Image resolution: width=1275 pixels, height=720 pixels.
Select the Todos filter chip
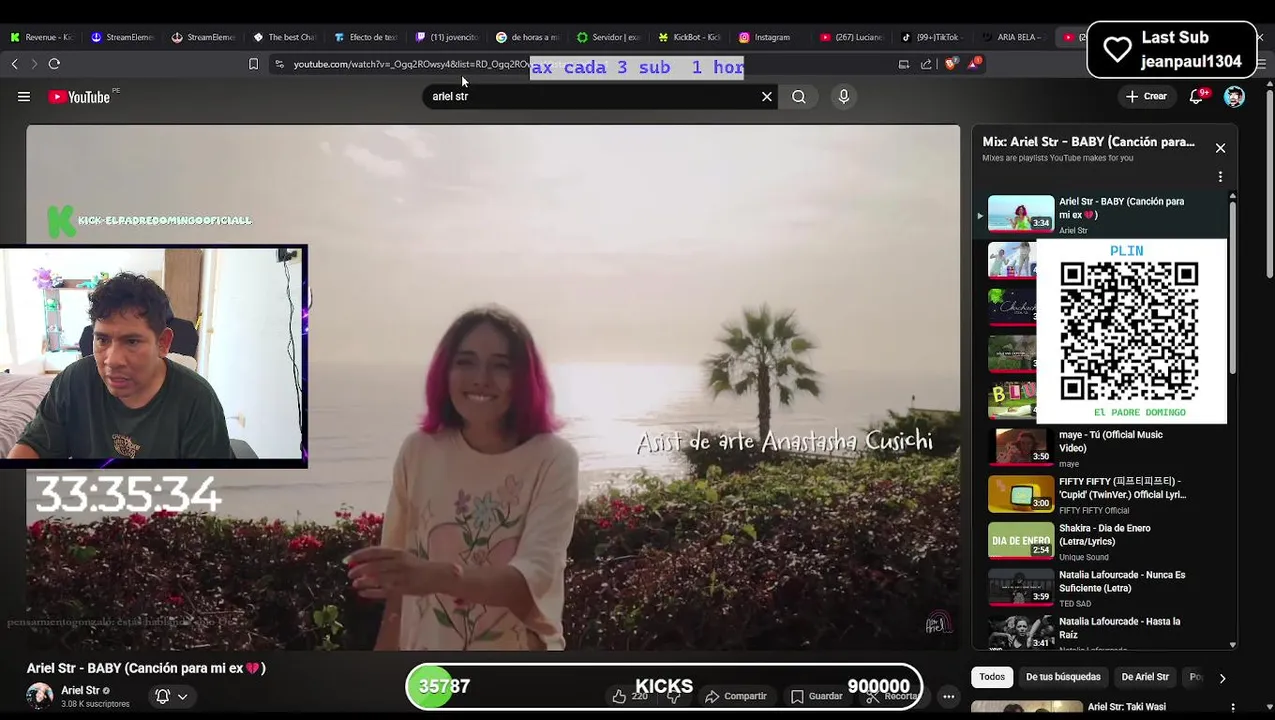pos(992,678)
